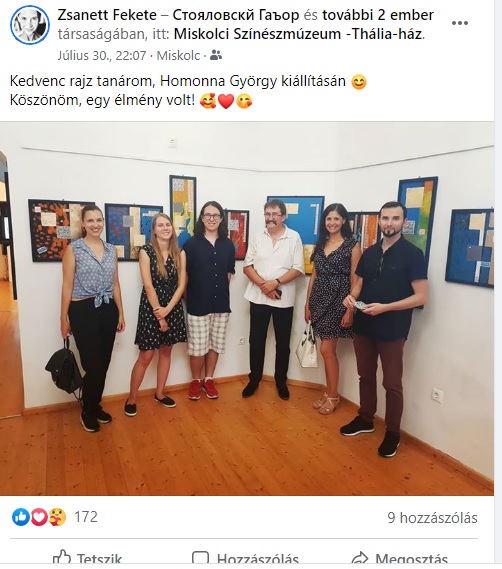502x569 pixels.
Task: Show the 172 reactions list
Action: (x=86, y=517)
